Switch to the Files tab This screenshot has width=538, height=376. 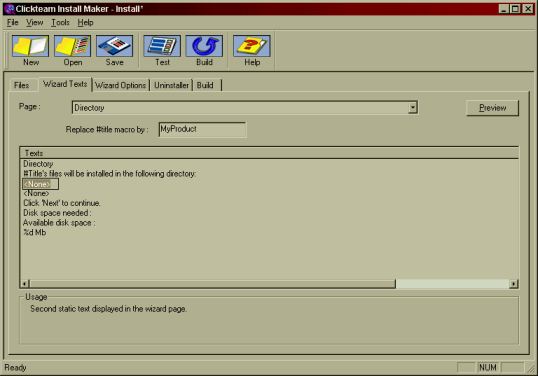click(21, 85)
